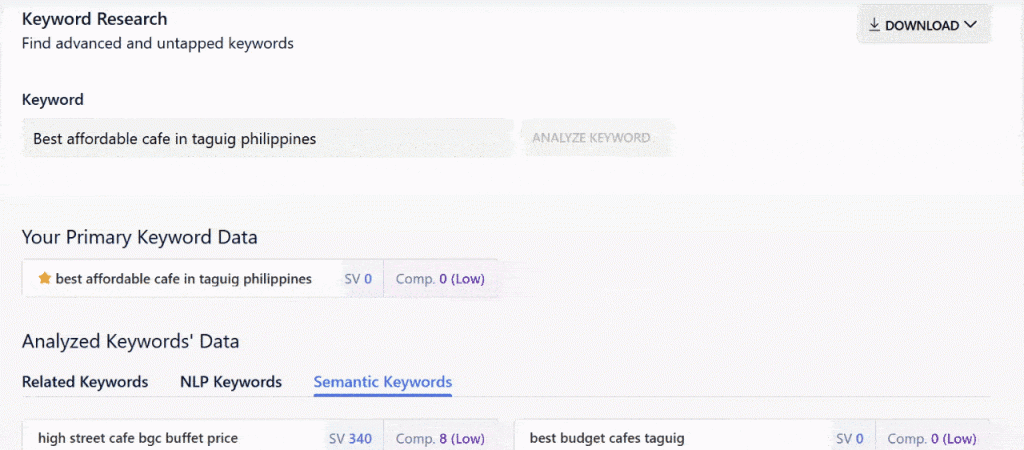Image resolution: width=1024 pixels, height=450 pixels.
Task: Click the Comp. 8 (Low) competition value
Action: click(x=440, y=438)
